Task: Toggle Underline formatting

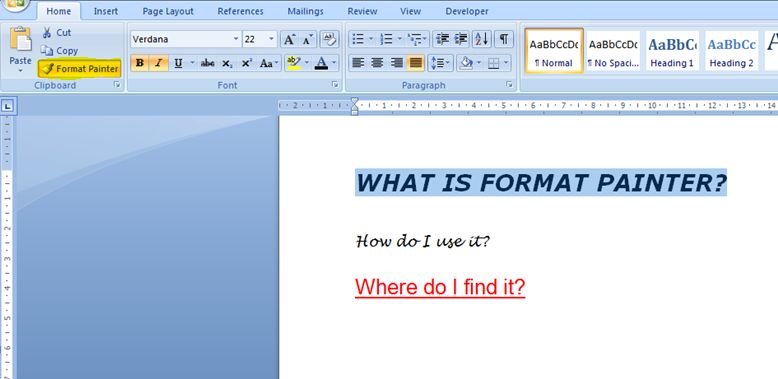Action: (x=178, y=63)
